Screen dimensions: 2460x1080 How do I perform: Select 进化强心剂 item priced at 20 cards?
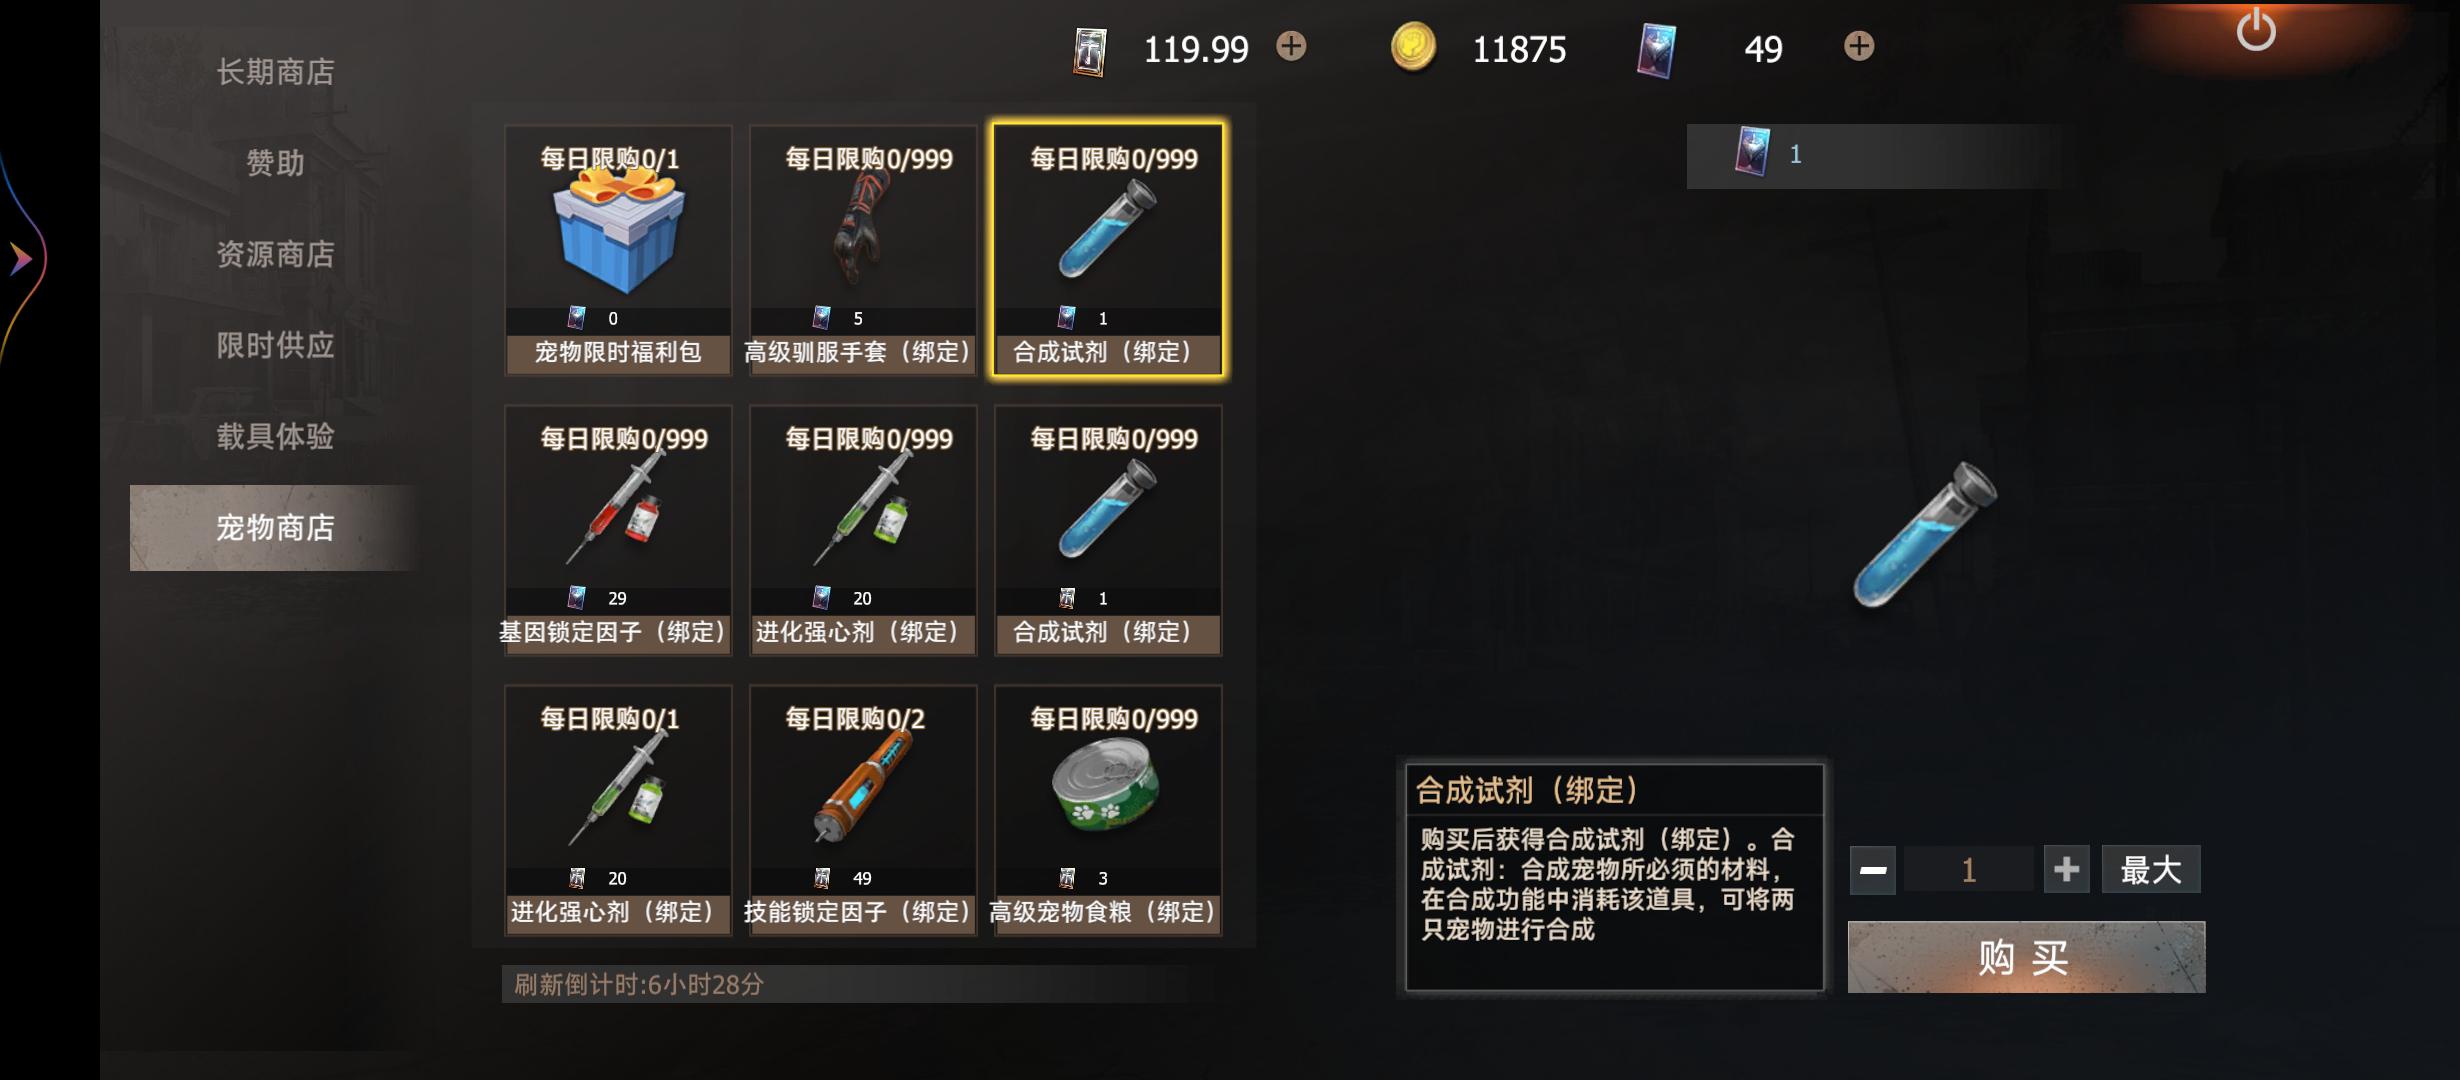(x=863, y=530)
